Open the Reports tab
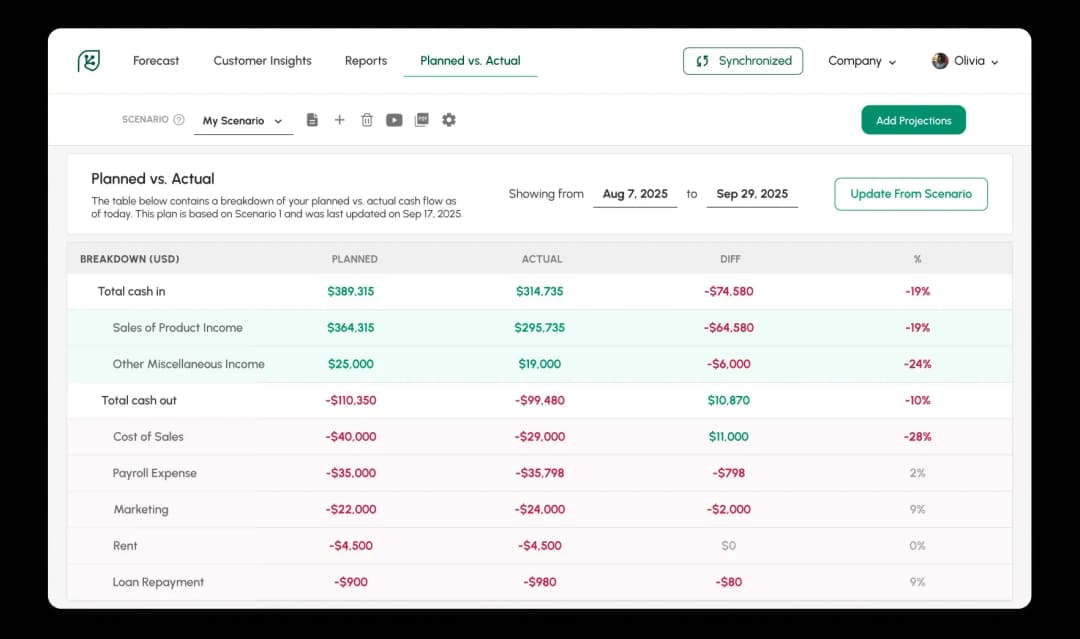1080x639 pixels. click(366, 61)
